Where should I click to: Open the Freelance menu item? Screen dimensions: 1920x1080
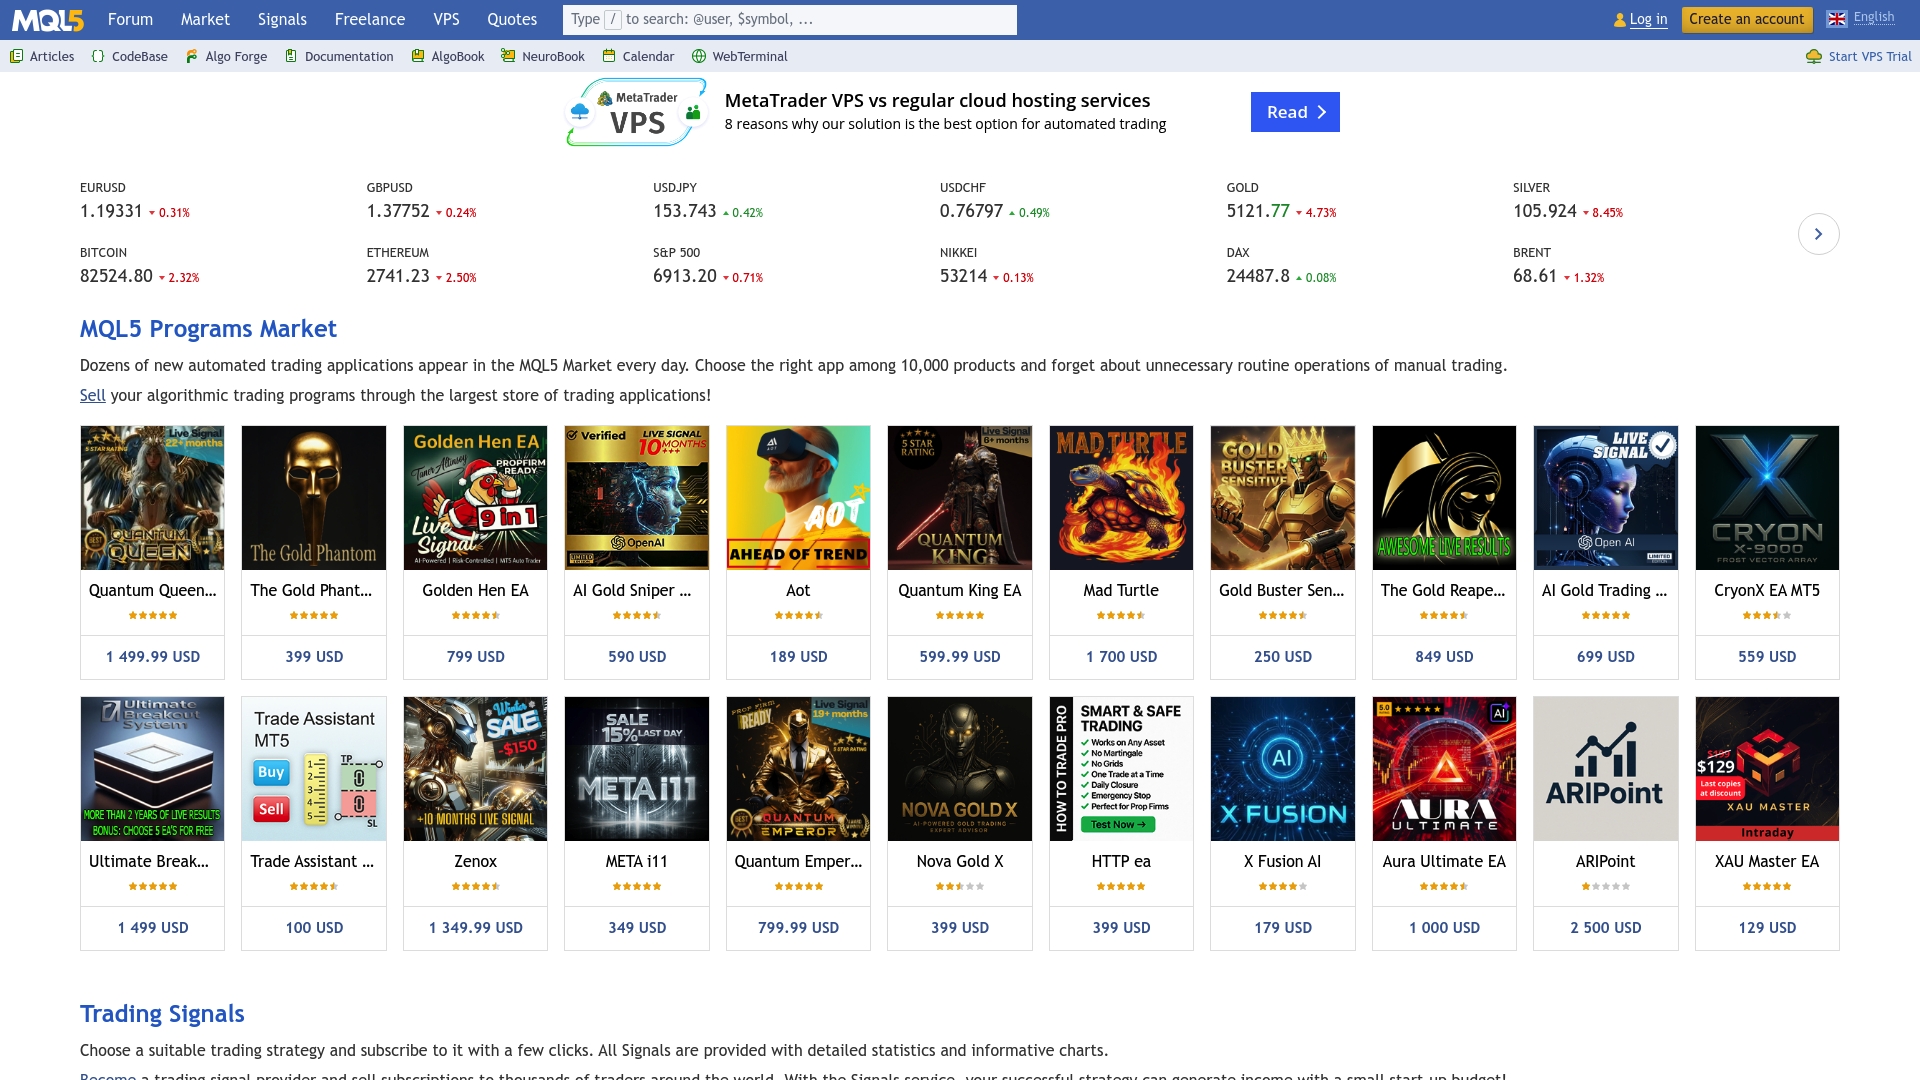click(369, 19)
